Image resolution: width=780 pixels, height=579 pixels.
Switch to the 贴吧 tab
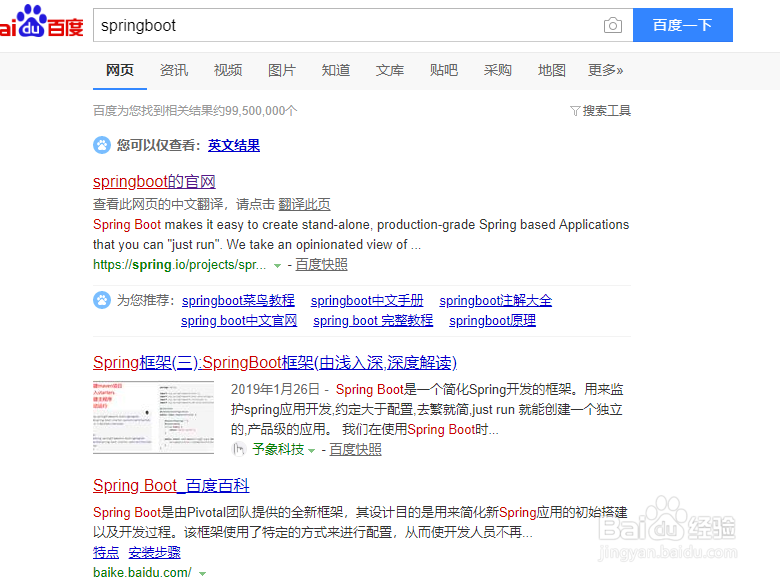pos(444,70)
